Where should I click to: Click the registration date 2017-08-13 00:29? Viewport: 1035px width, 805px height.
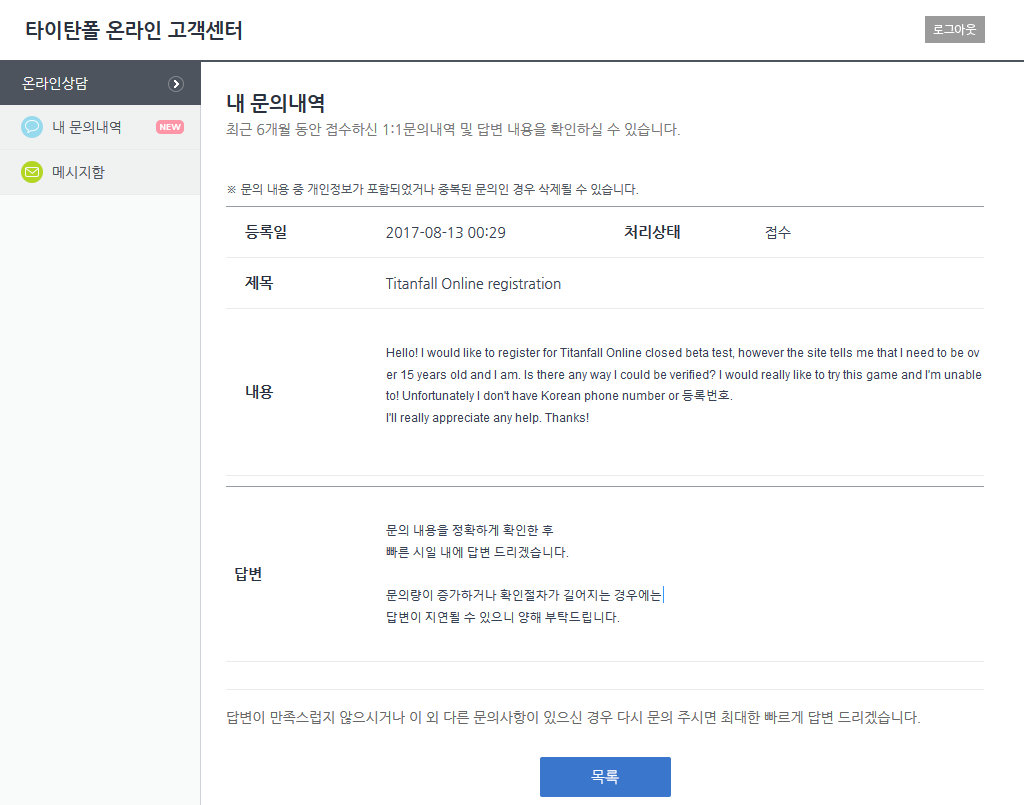coord(445,233)
